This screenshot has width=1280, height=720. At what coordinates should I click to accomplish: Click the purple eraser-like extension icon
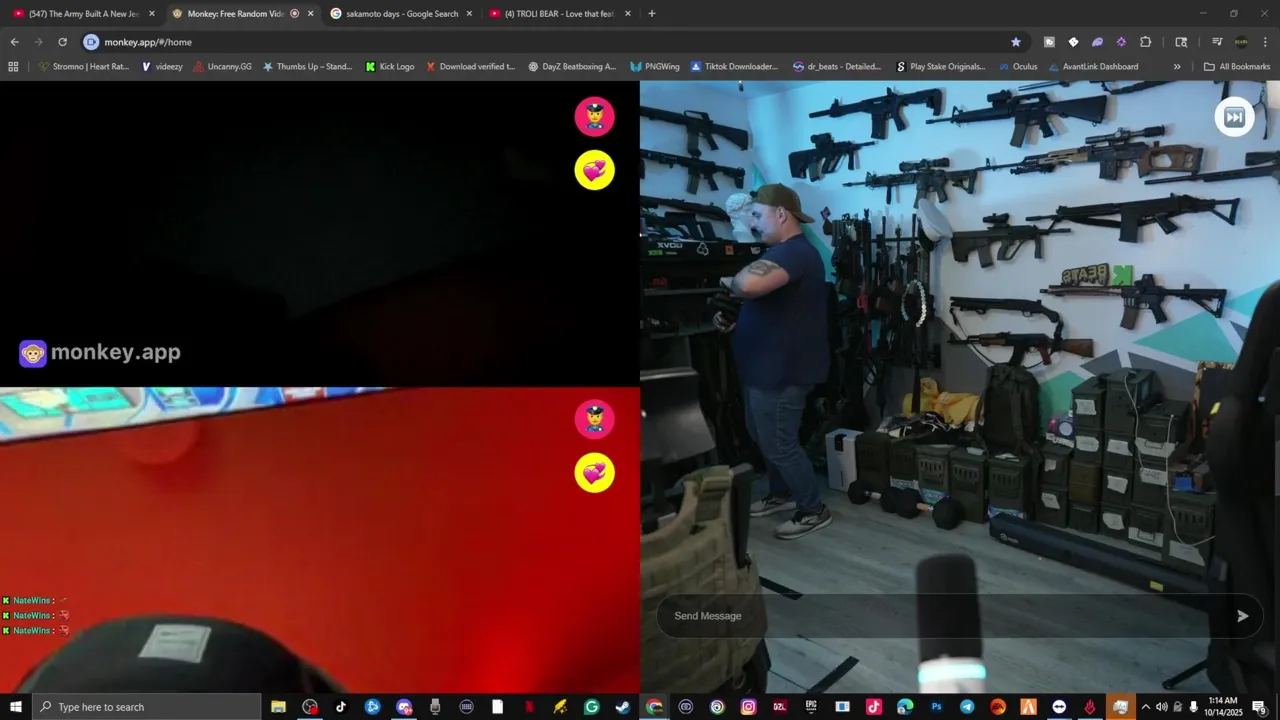point(1097,42)
